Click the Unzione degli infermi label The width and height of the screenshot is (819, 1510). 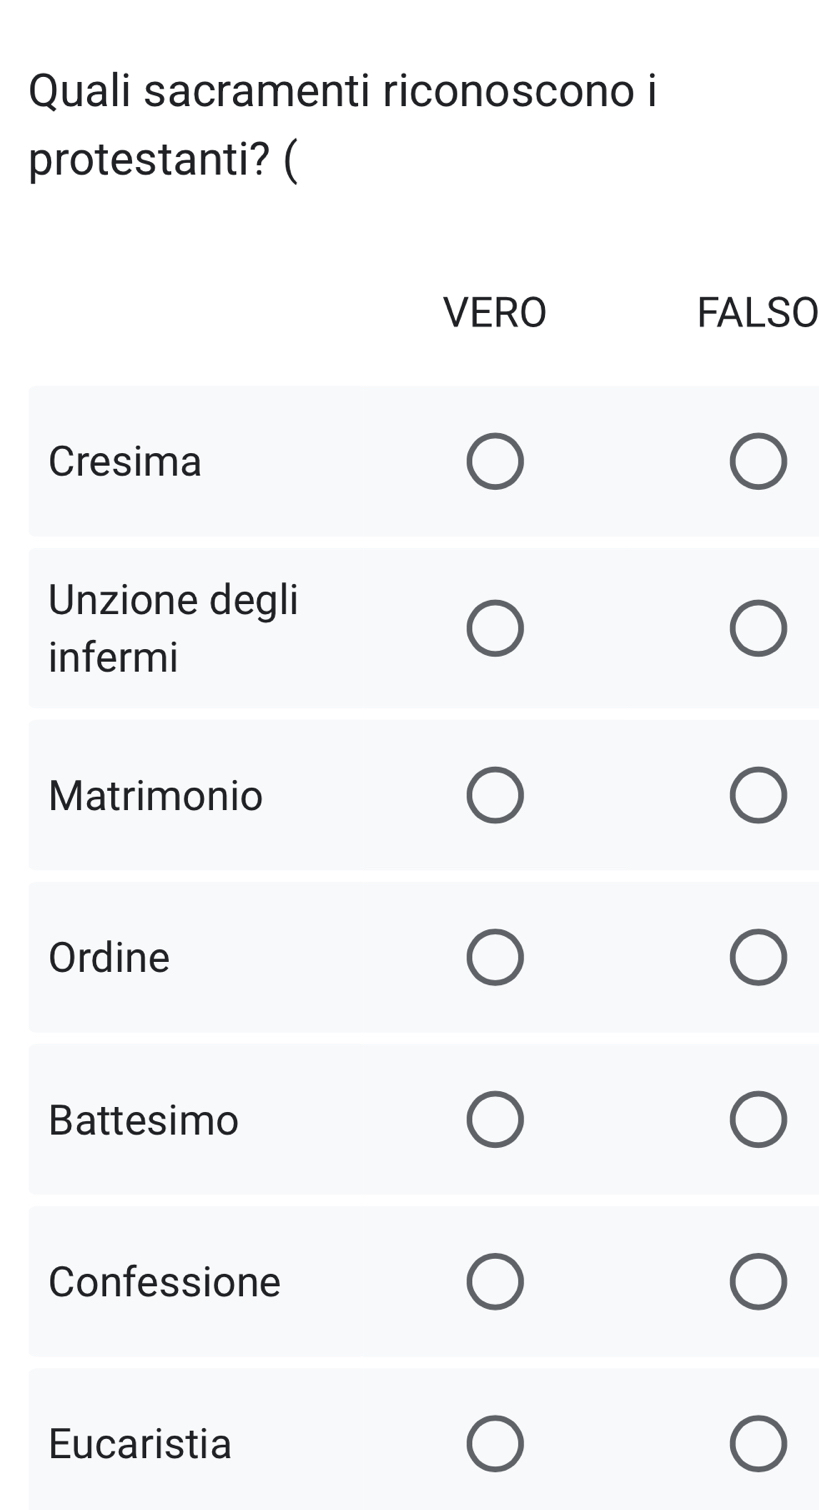click(173, 628)
